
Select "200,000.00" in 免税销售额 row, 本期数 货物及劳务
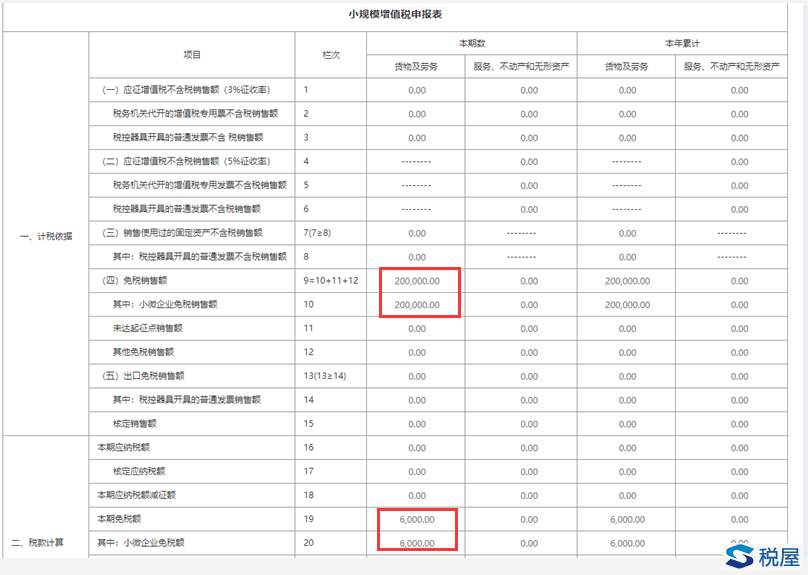[417, 281]
